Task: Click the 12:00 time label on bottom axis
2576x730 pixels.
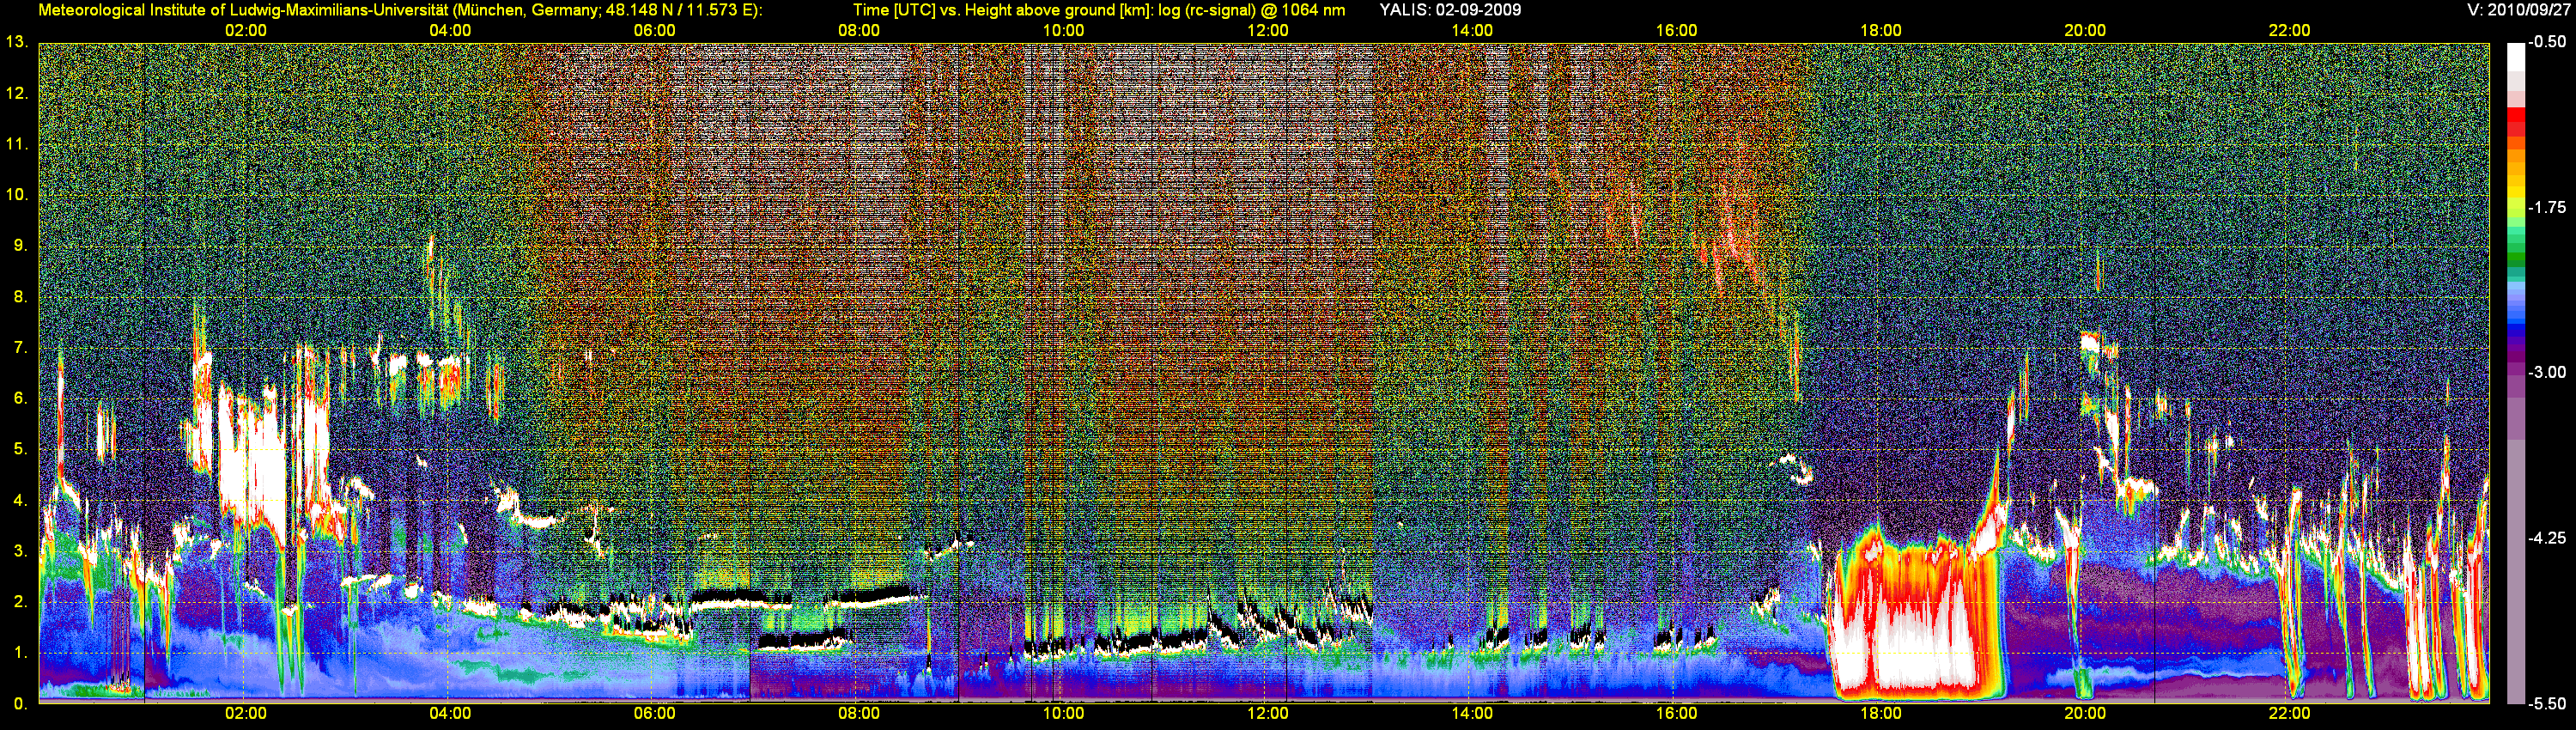Action: tap(1267, 713)
